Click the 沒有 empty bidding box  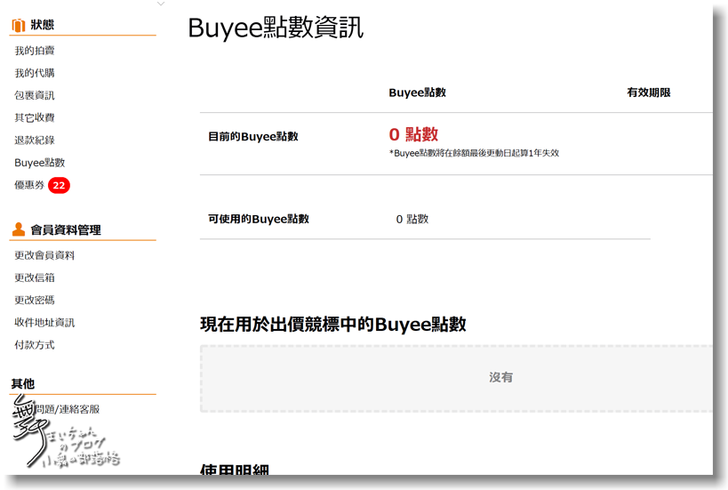click(456, 378)
